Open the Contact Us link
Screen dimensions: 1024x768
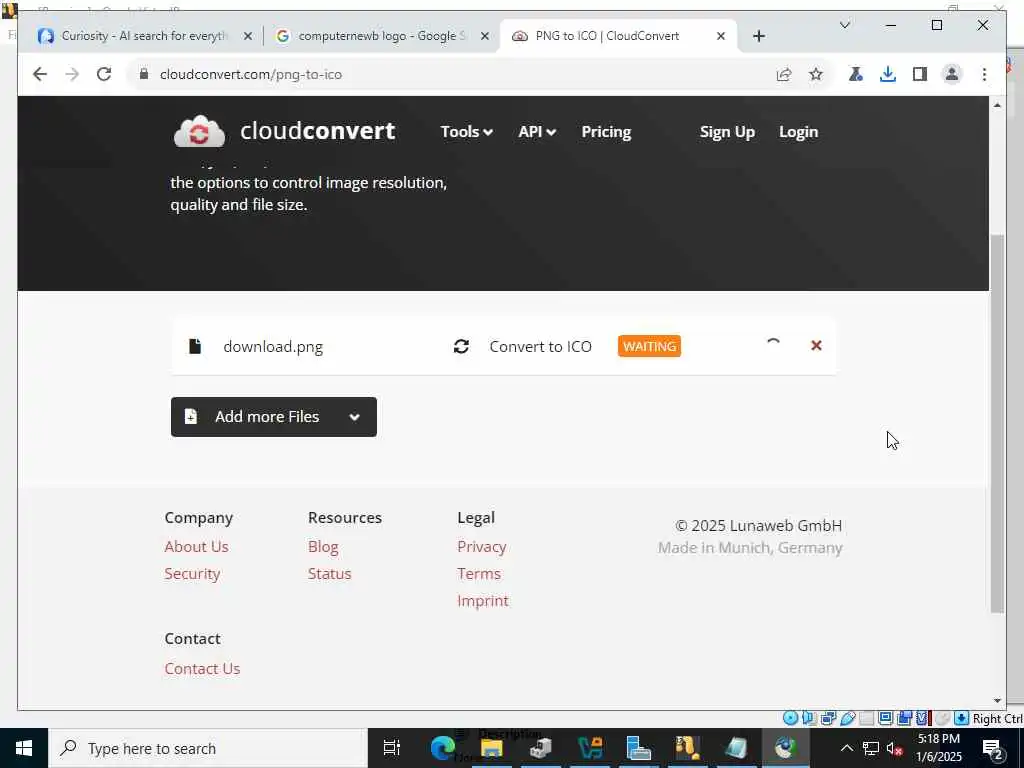202,669
